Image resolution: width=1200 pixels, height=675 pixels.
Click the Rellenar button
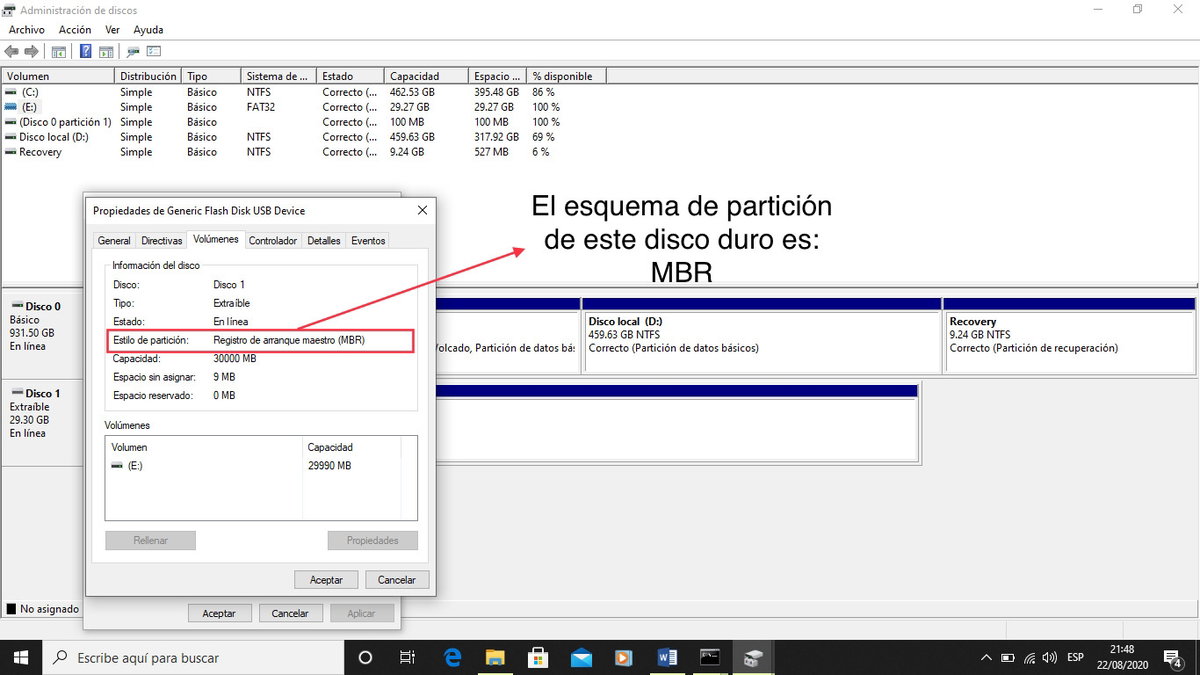(150, 540)
